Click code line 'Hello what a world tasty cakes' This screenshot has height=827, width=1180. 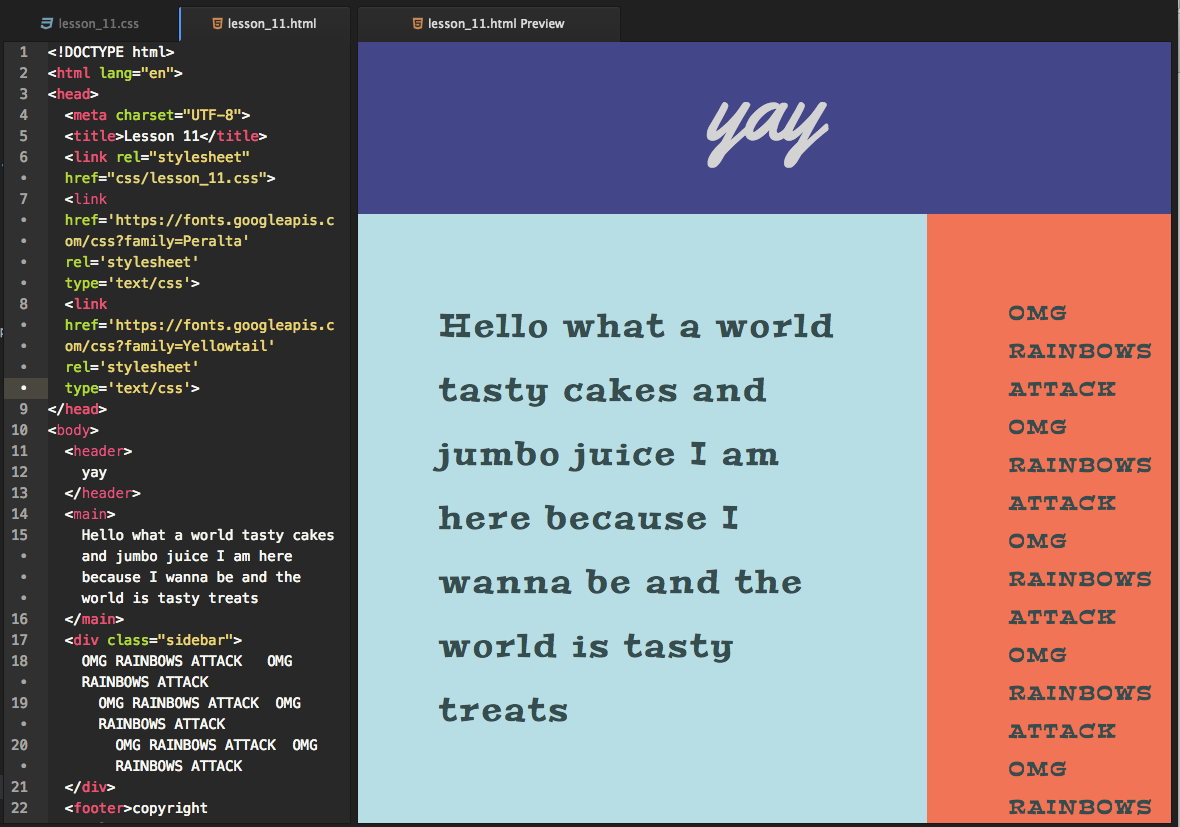pos(208,535)
